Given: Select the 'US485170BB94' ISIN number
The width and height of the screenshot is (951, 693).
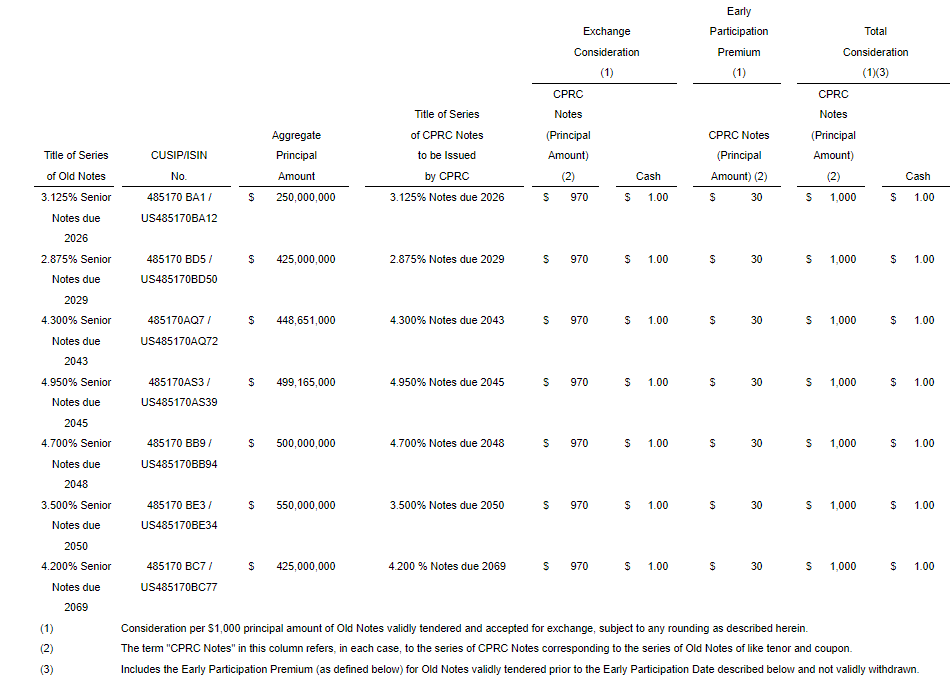Looking at the screenshot, I should [x=179, y=464].
